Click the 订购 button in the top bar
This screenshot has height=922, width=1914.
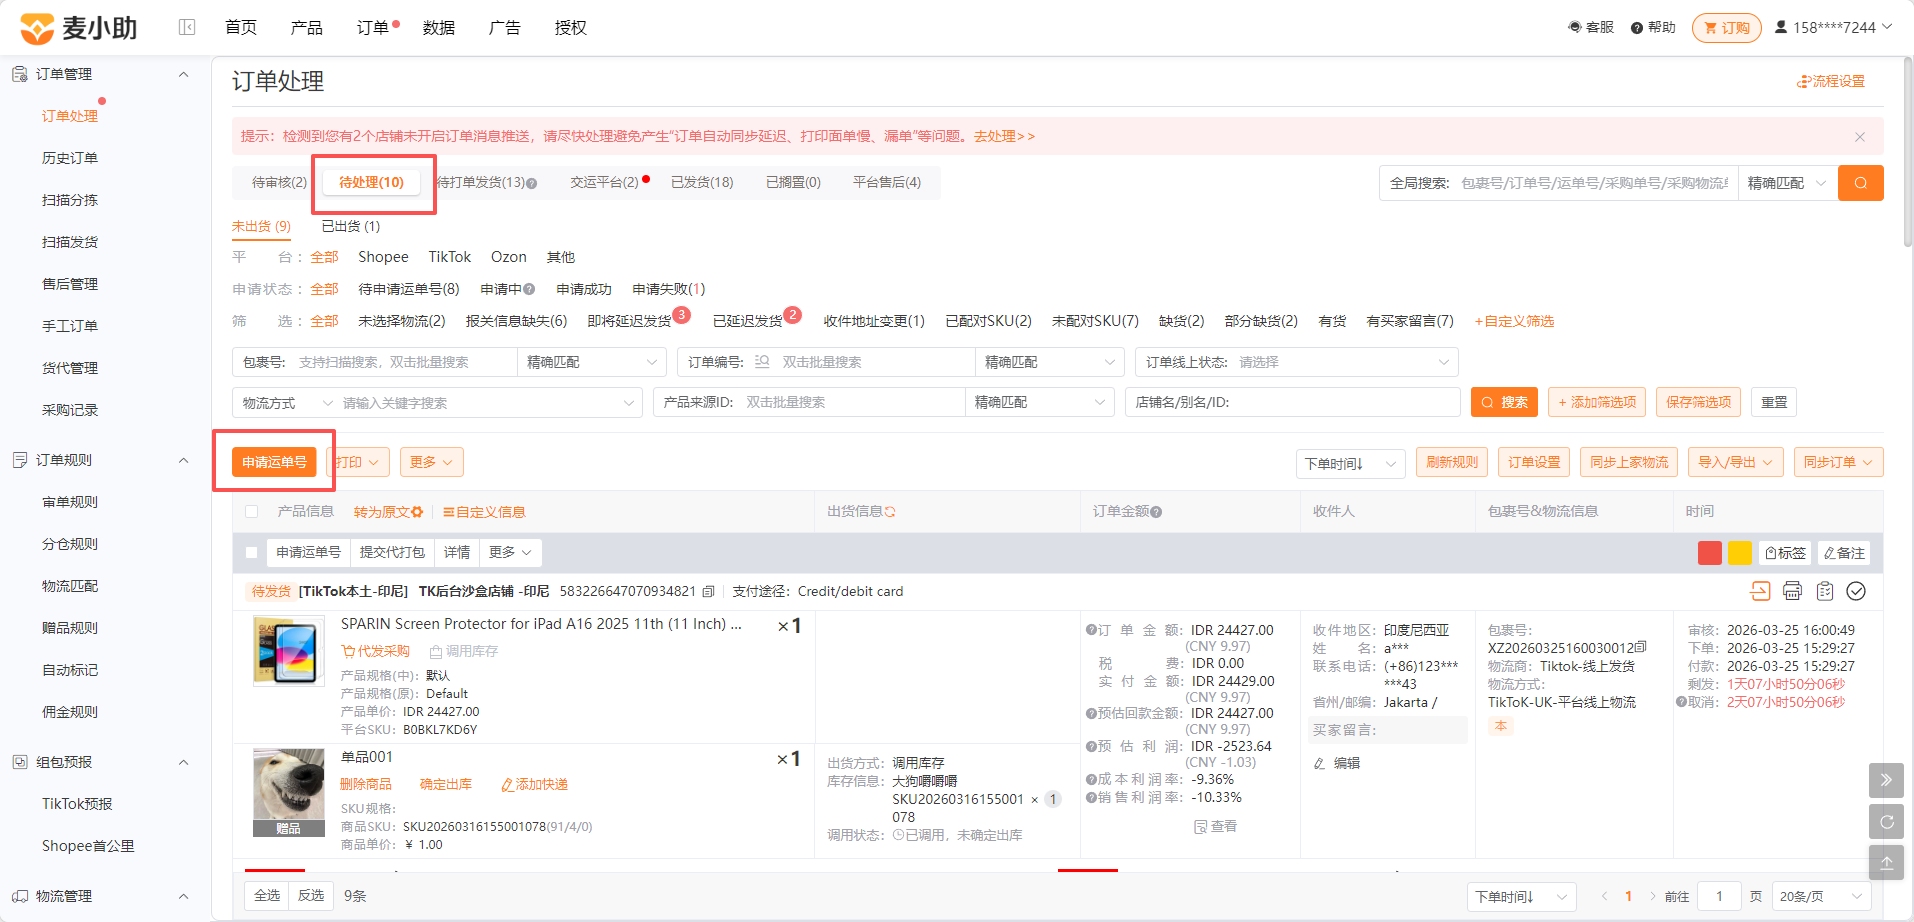[x=1726, y=28]
